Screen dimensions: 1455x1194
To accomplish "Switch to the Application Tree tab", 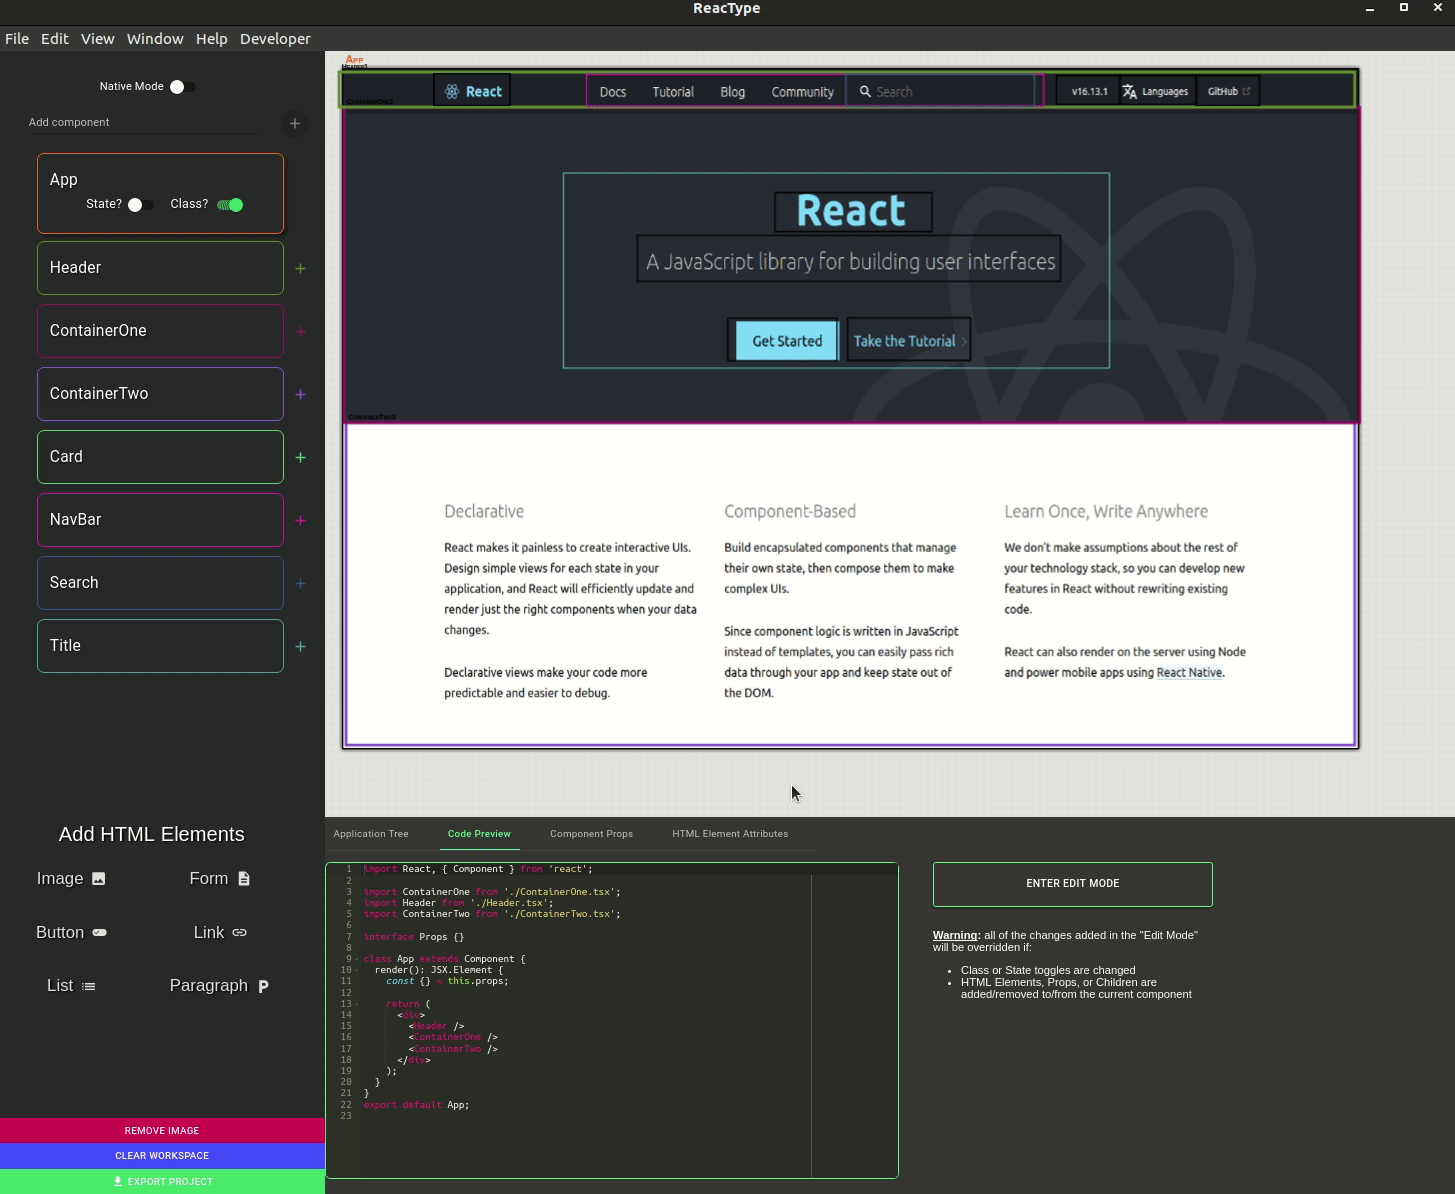I will tap(371, 834).
